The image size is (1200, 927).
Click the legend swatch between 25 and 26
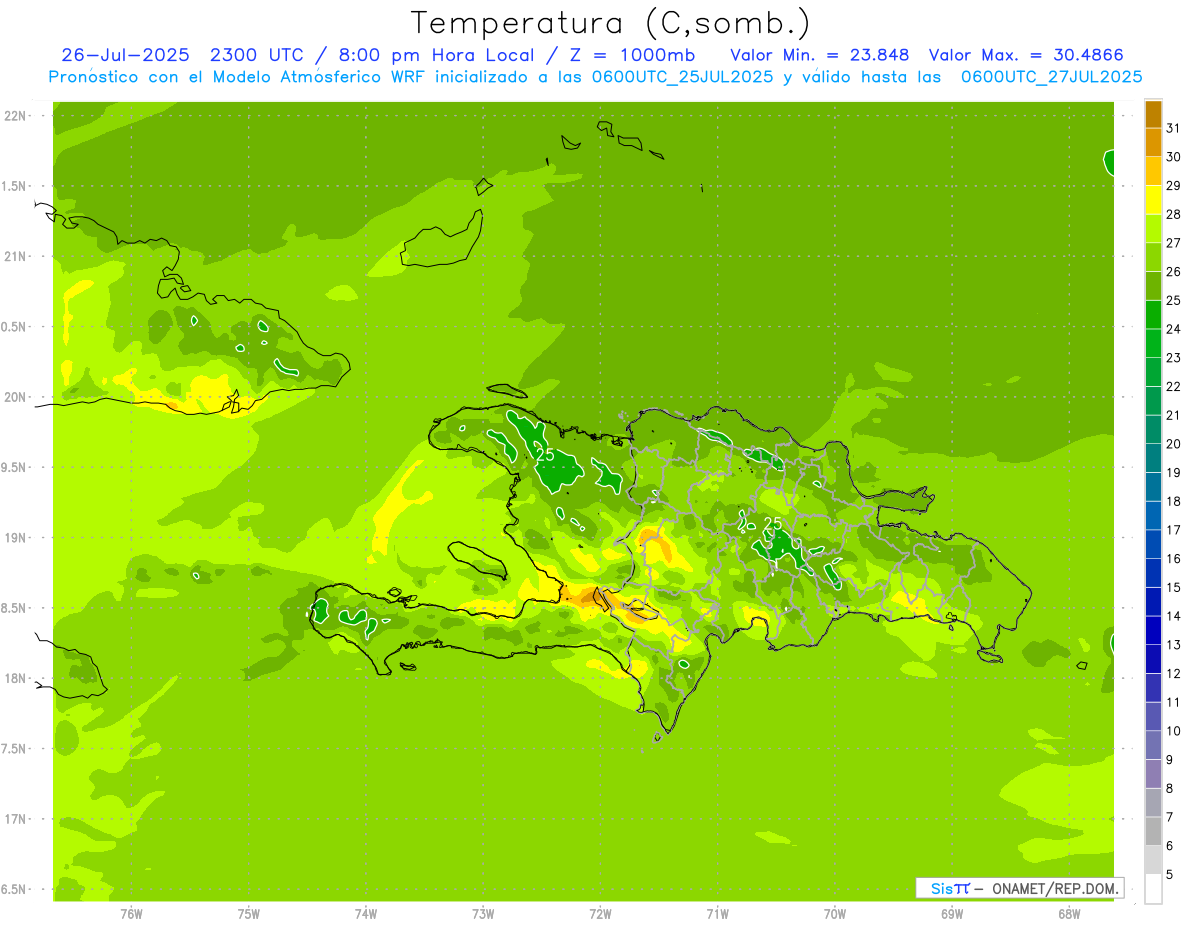1153,286
